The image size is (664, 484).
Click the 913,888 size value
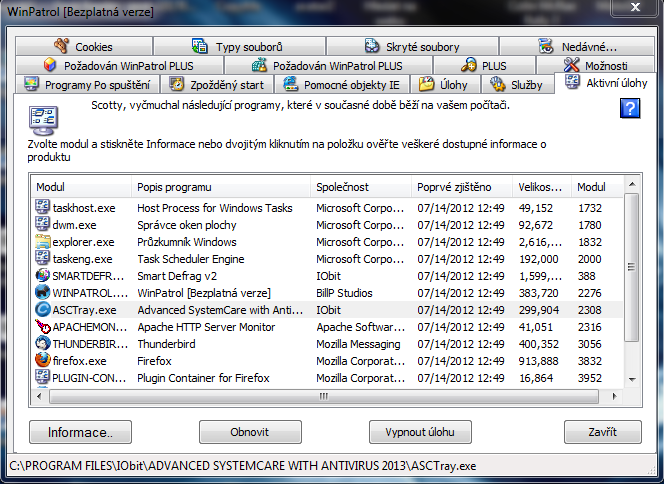tap(539, 361)
